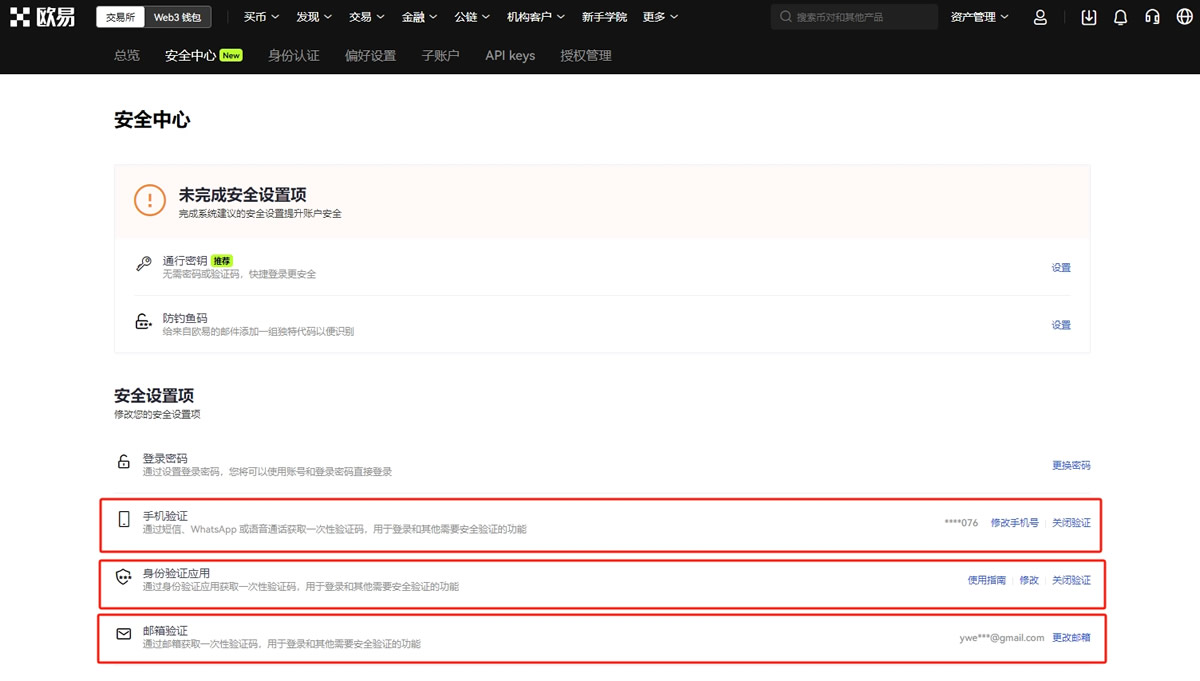Expand the 交易 dropdown
The image size is (1200, 681).
click(x=366, y=16)
